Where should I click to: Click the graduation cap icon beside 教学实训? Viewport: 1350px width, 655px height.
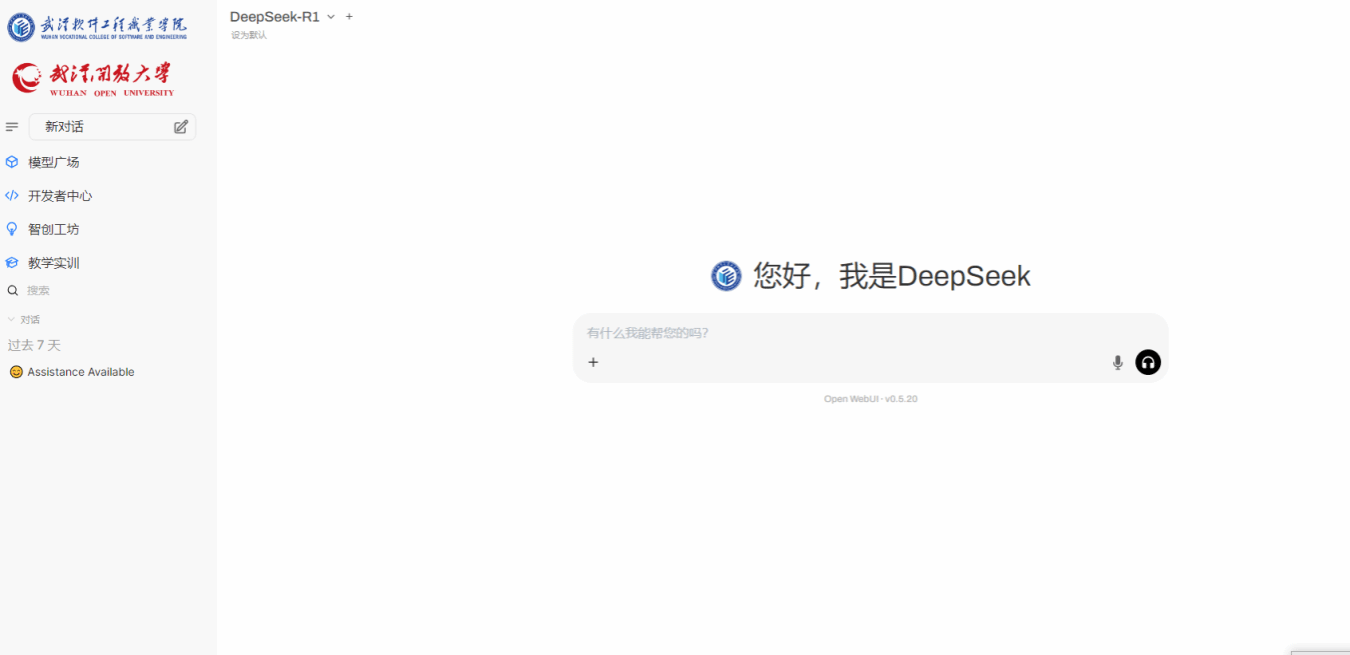[12, 263]
